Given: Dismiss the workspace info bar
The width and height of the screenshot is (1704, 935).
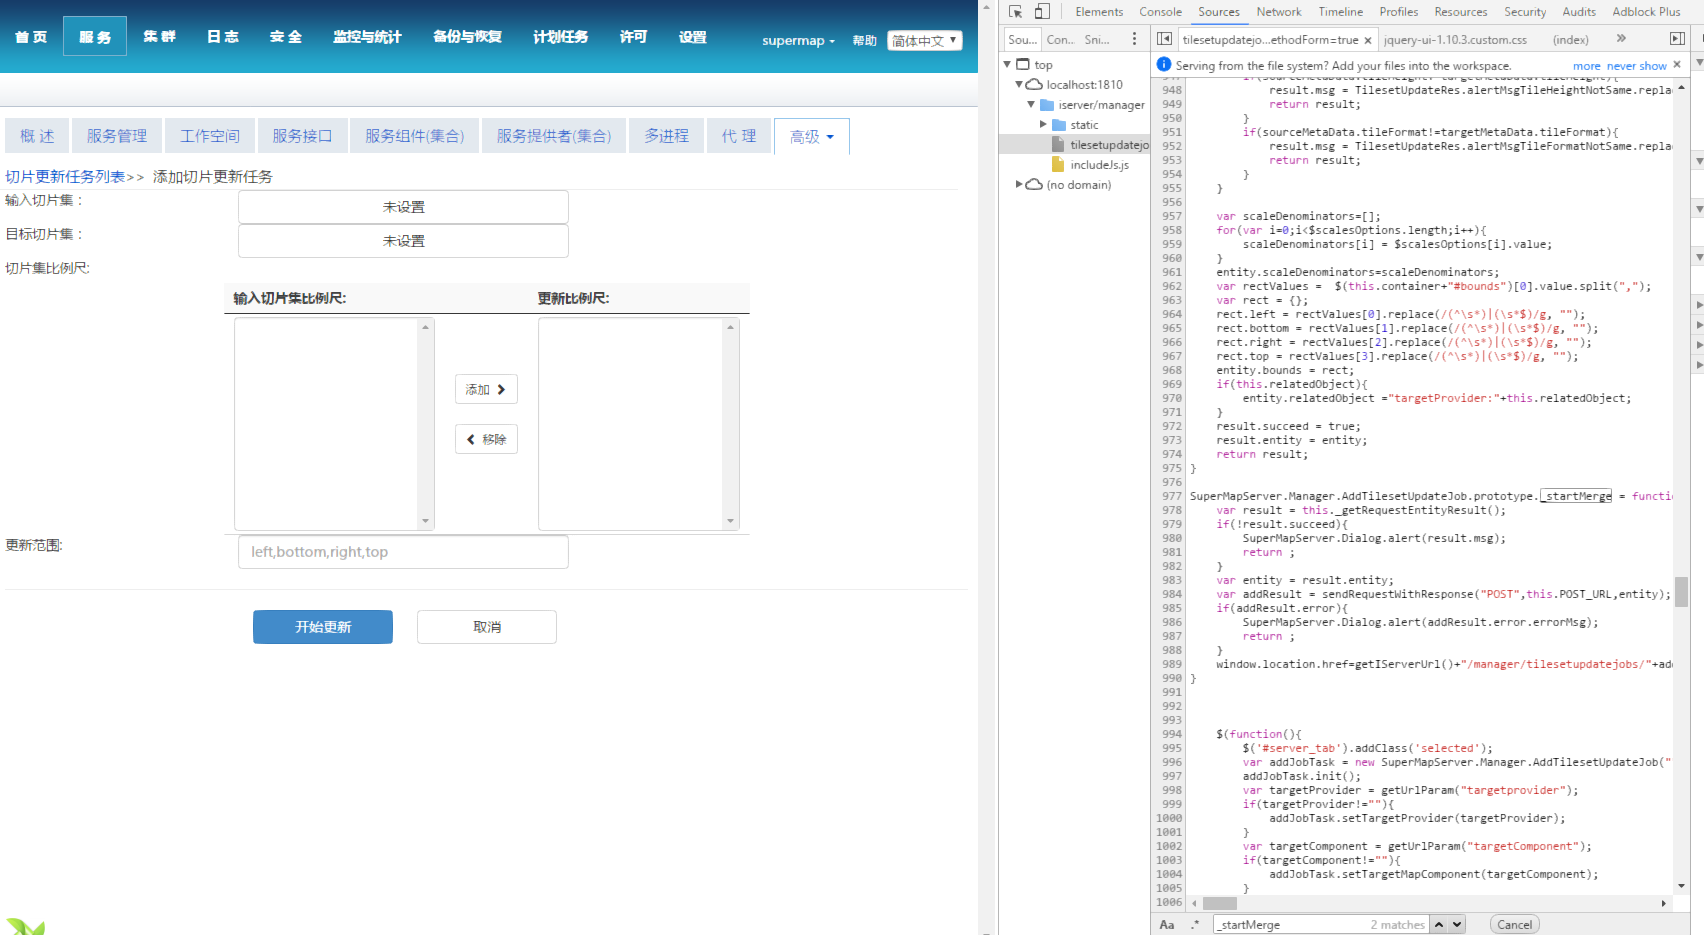Looking at the screenshot, I should 1677,64.
